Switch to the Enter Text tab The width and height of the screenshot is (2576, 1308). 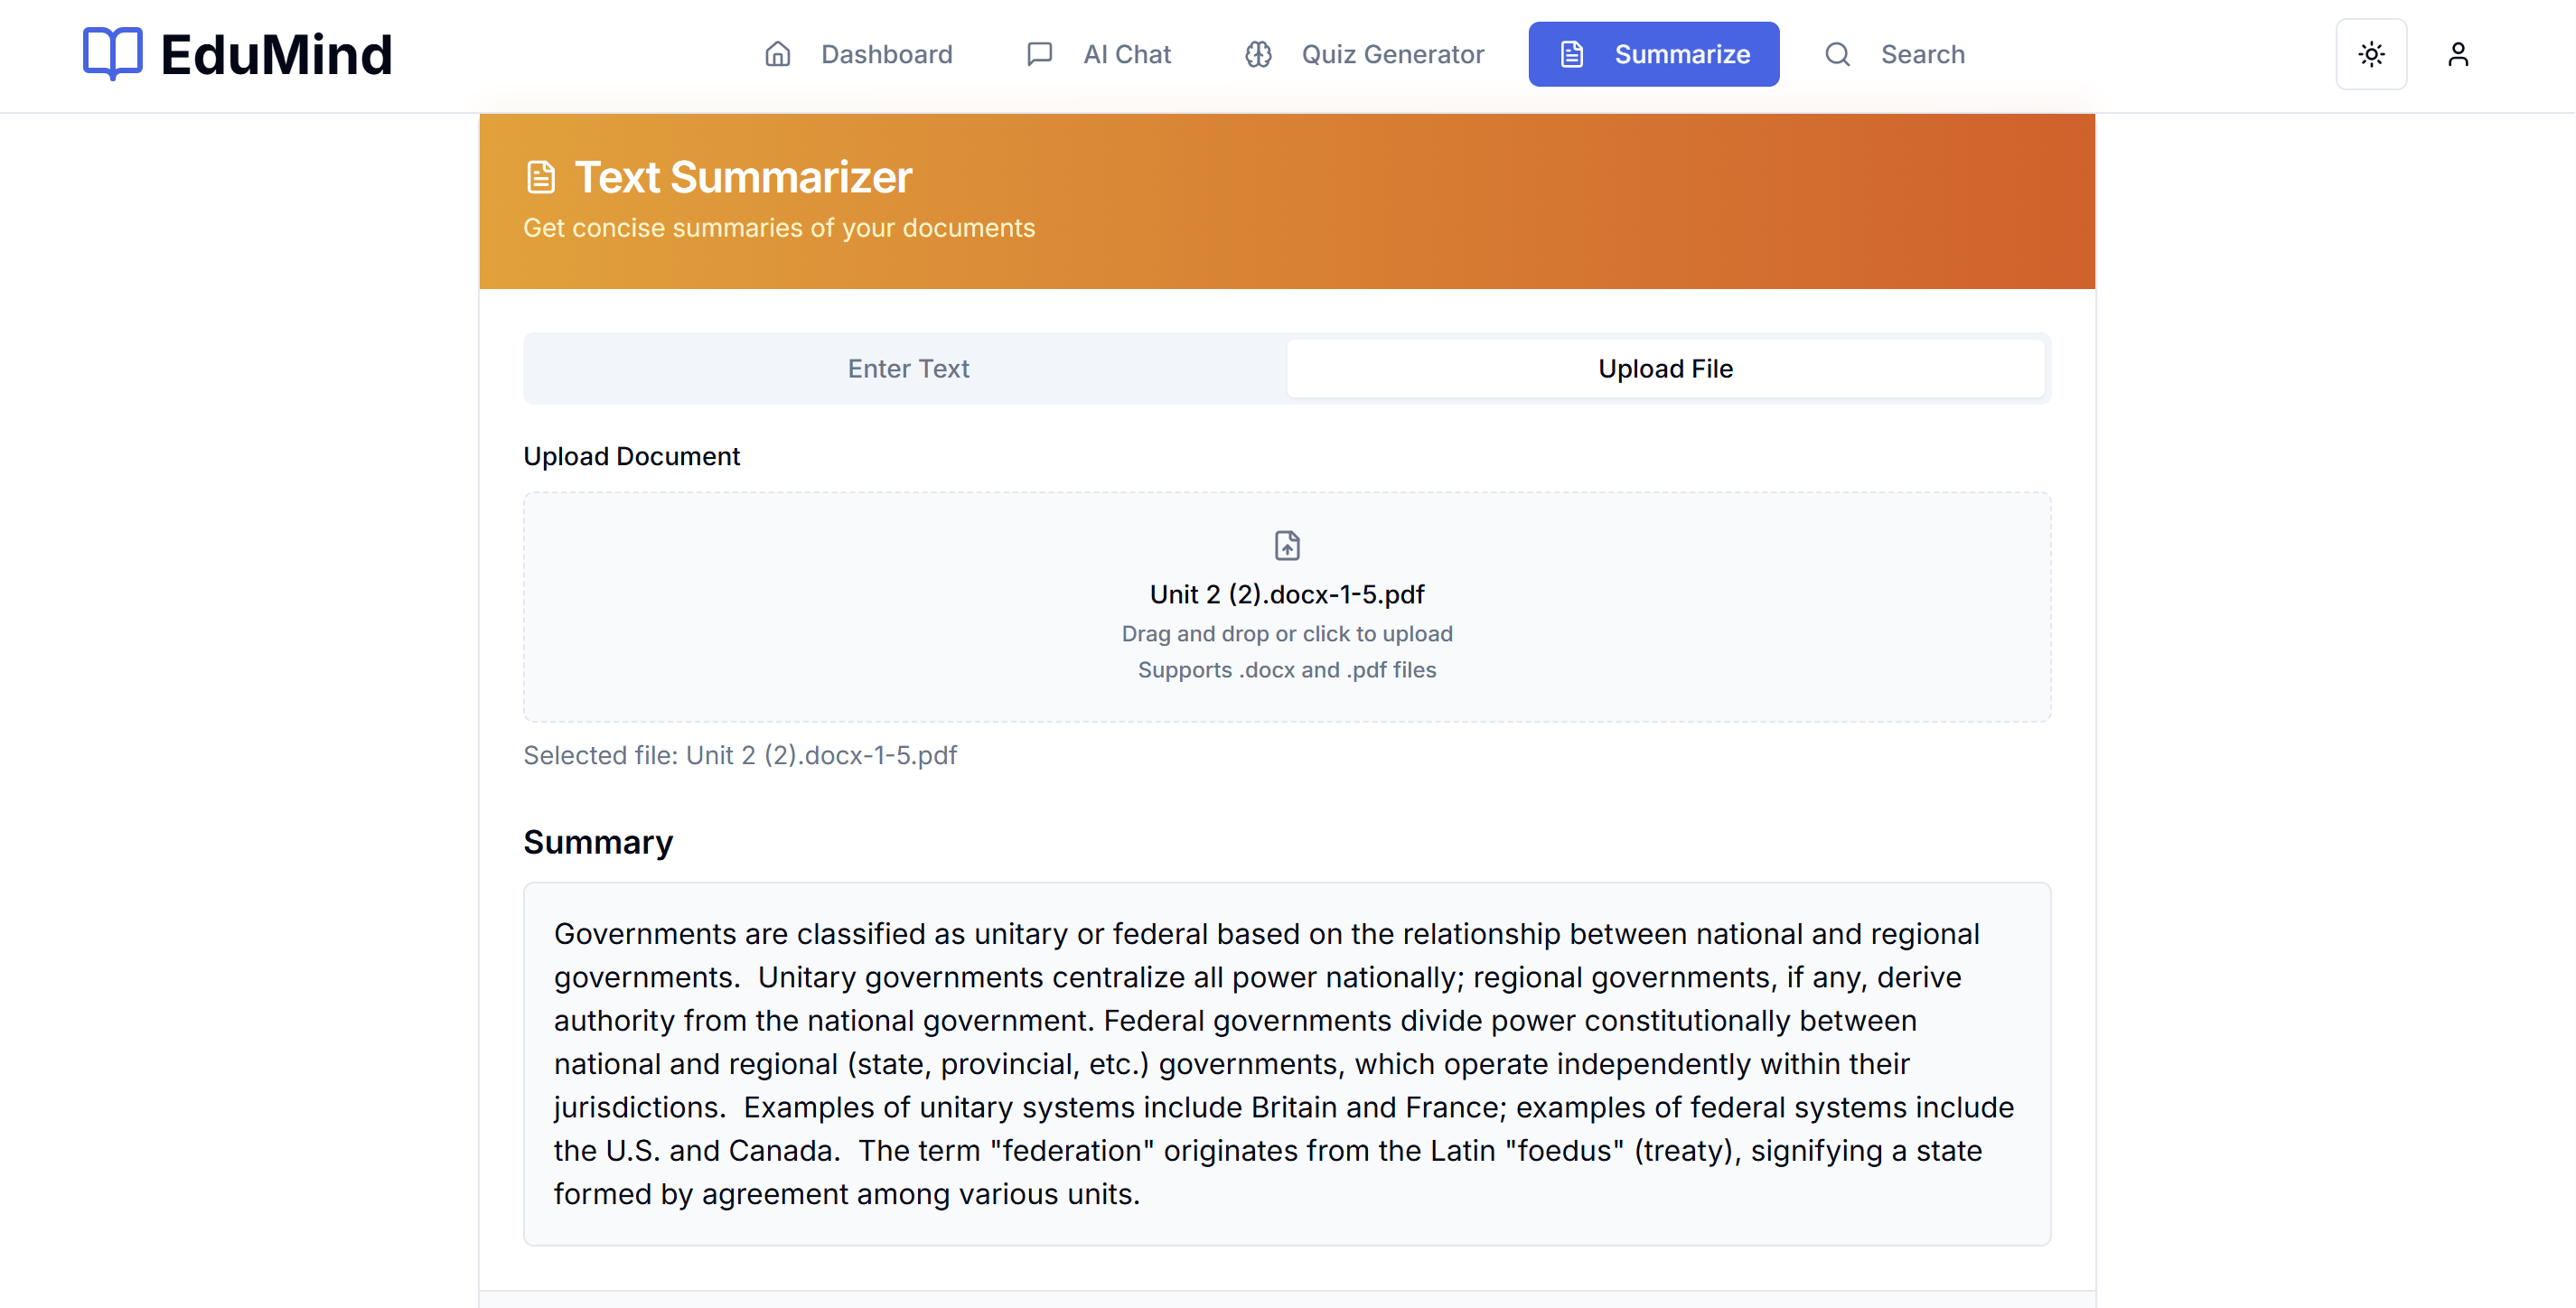coord(907,369)
